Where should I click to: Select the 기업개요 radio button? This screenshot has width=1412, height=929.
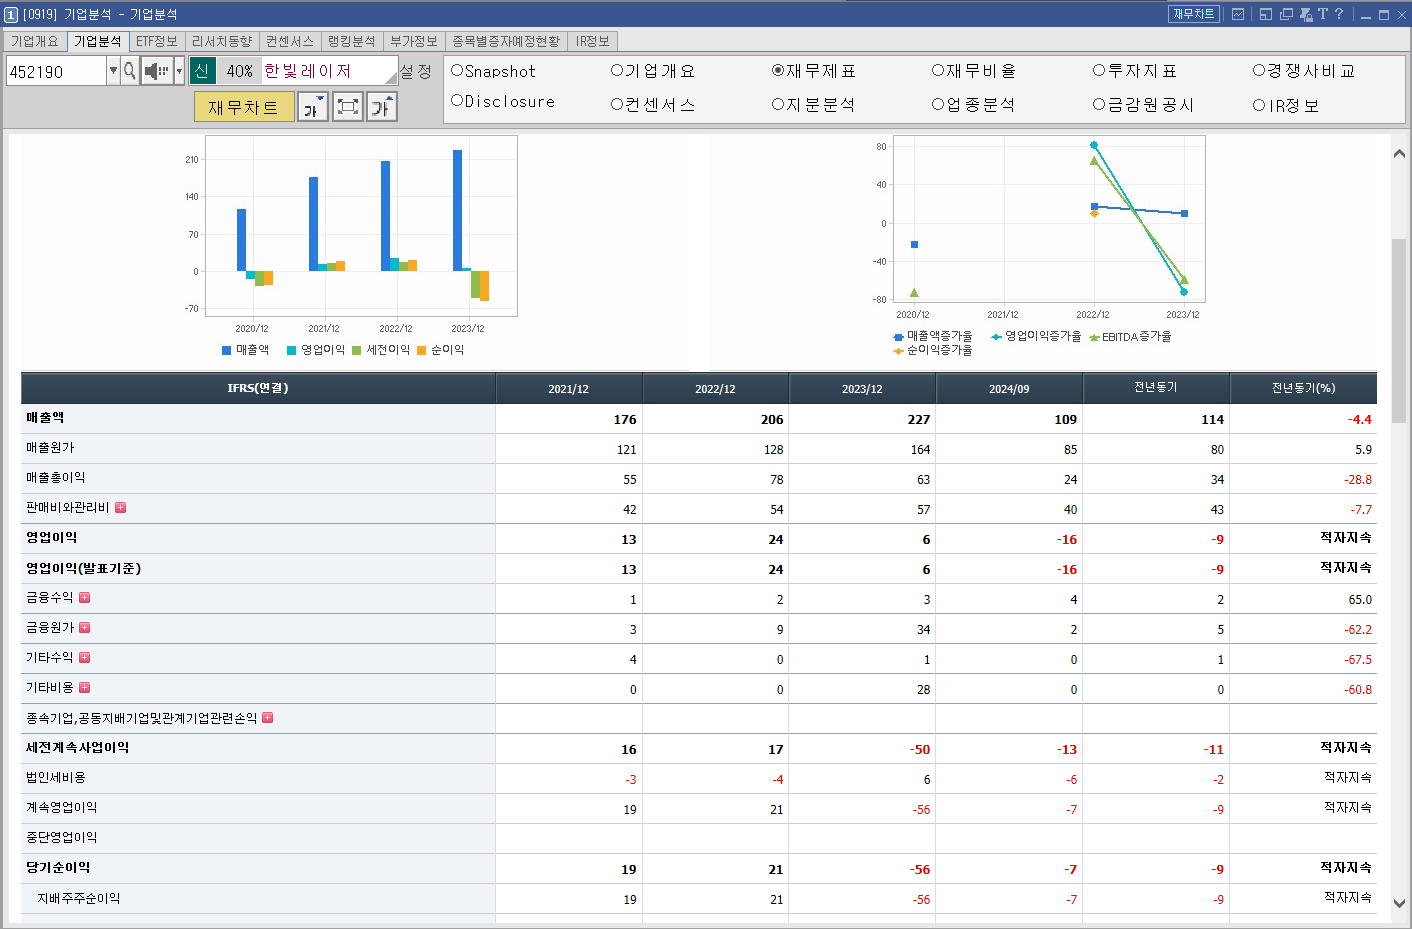tap(617, 70)
